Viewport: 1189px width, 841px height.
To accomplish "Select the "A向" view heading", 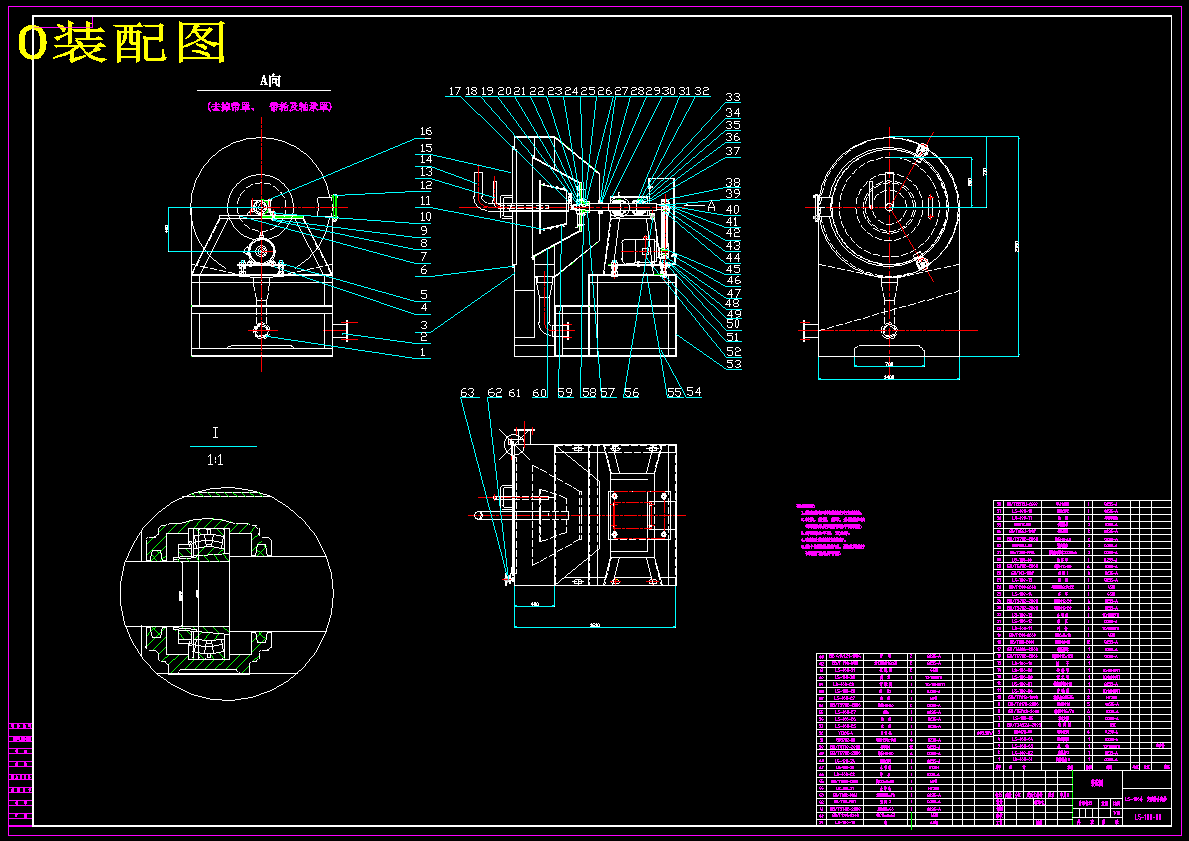I will 270,80.
